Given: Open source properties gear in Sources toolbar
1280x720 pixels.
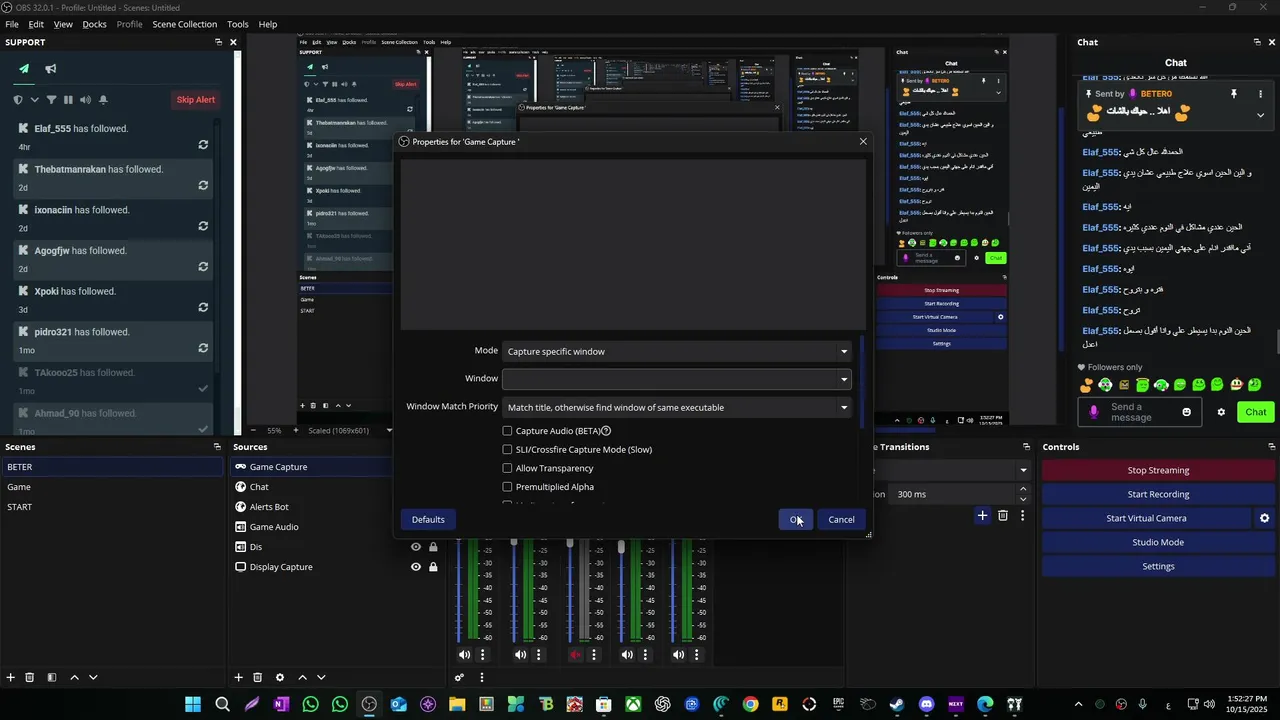Looking at the screenshot, I should [x=280, y=677].
